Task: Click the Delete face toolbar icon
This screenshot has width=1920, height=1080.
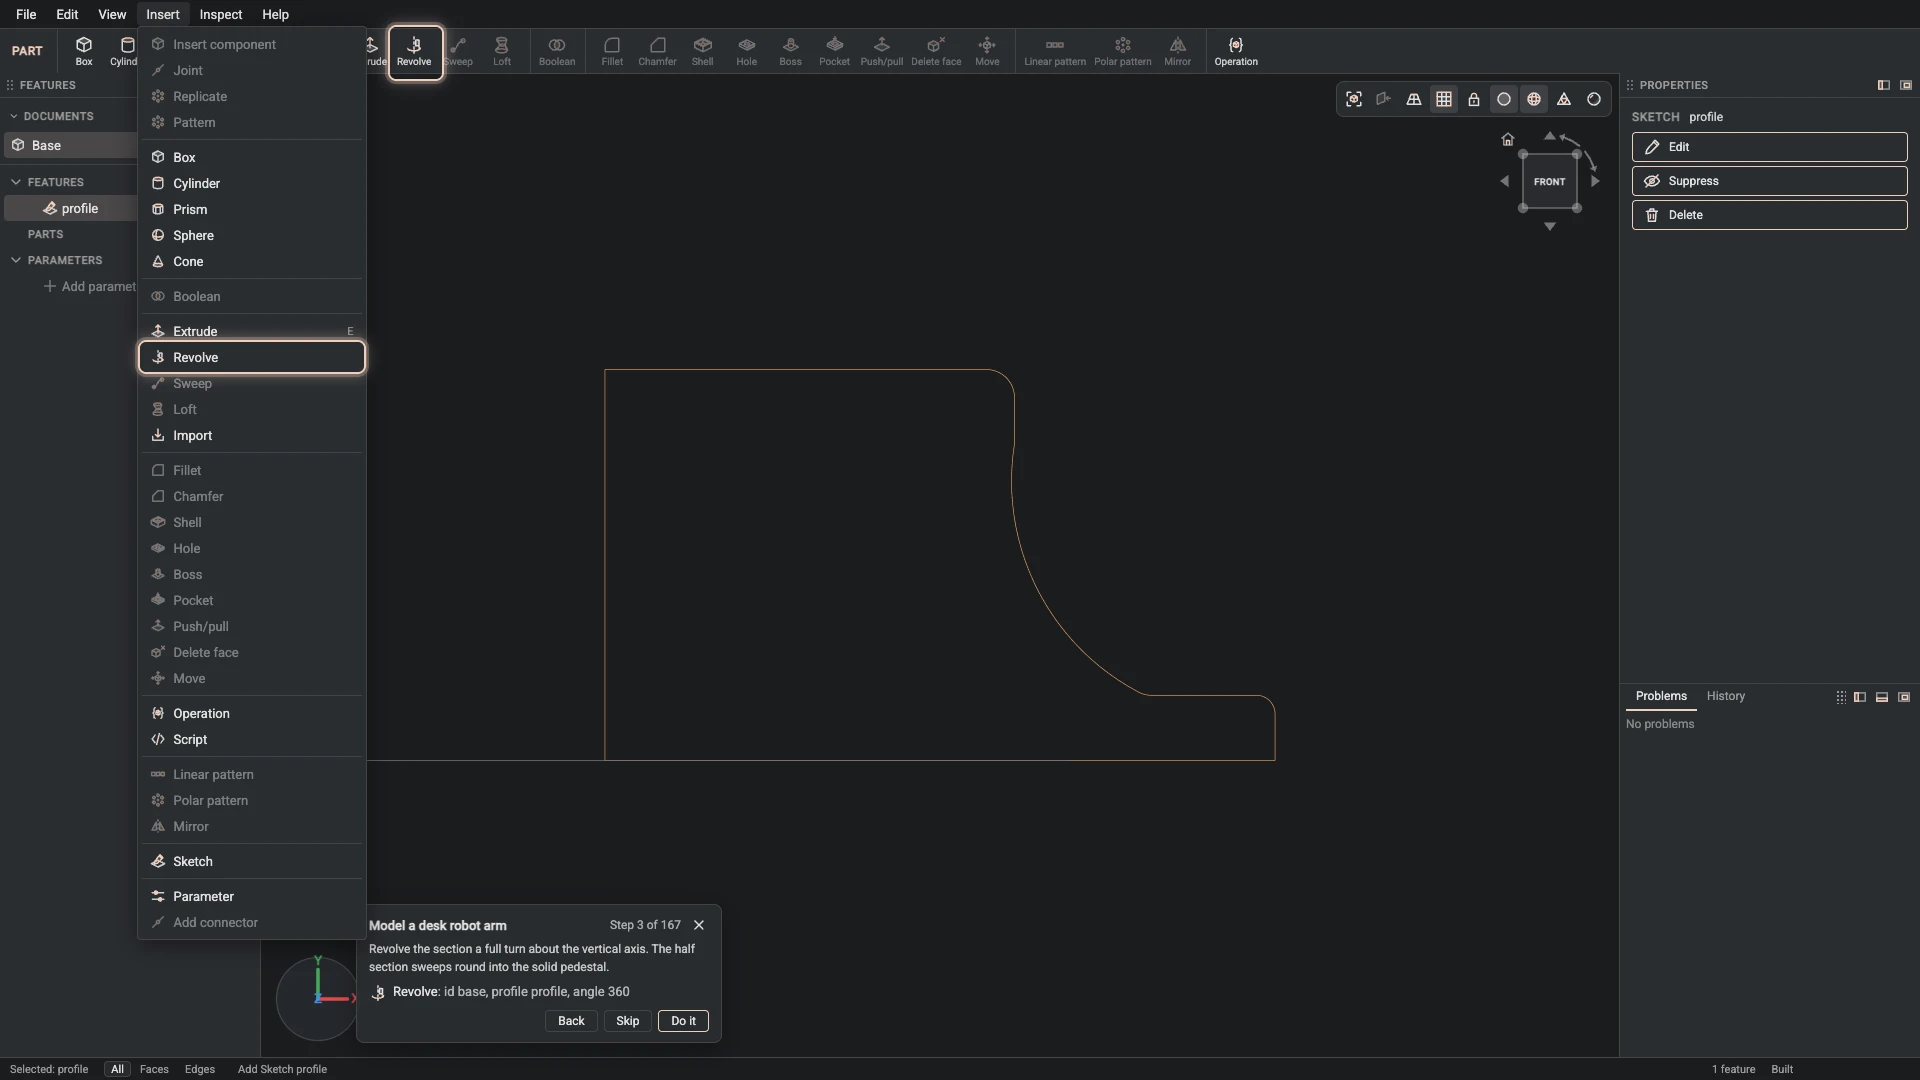Action: (936, 51)
